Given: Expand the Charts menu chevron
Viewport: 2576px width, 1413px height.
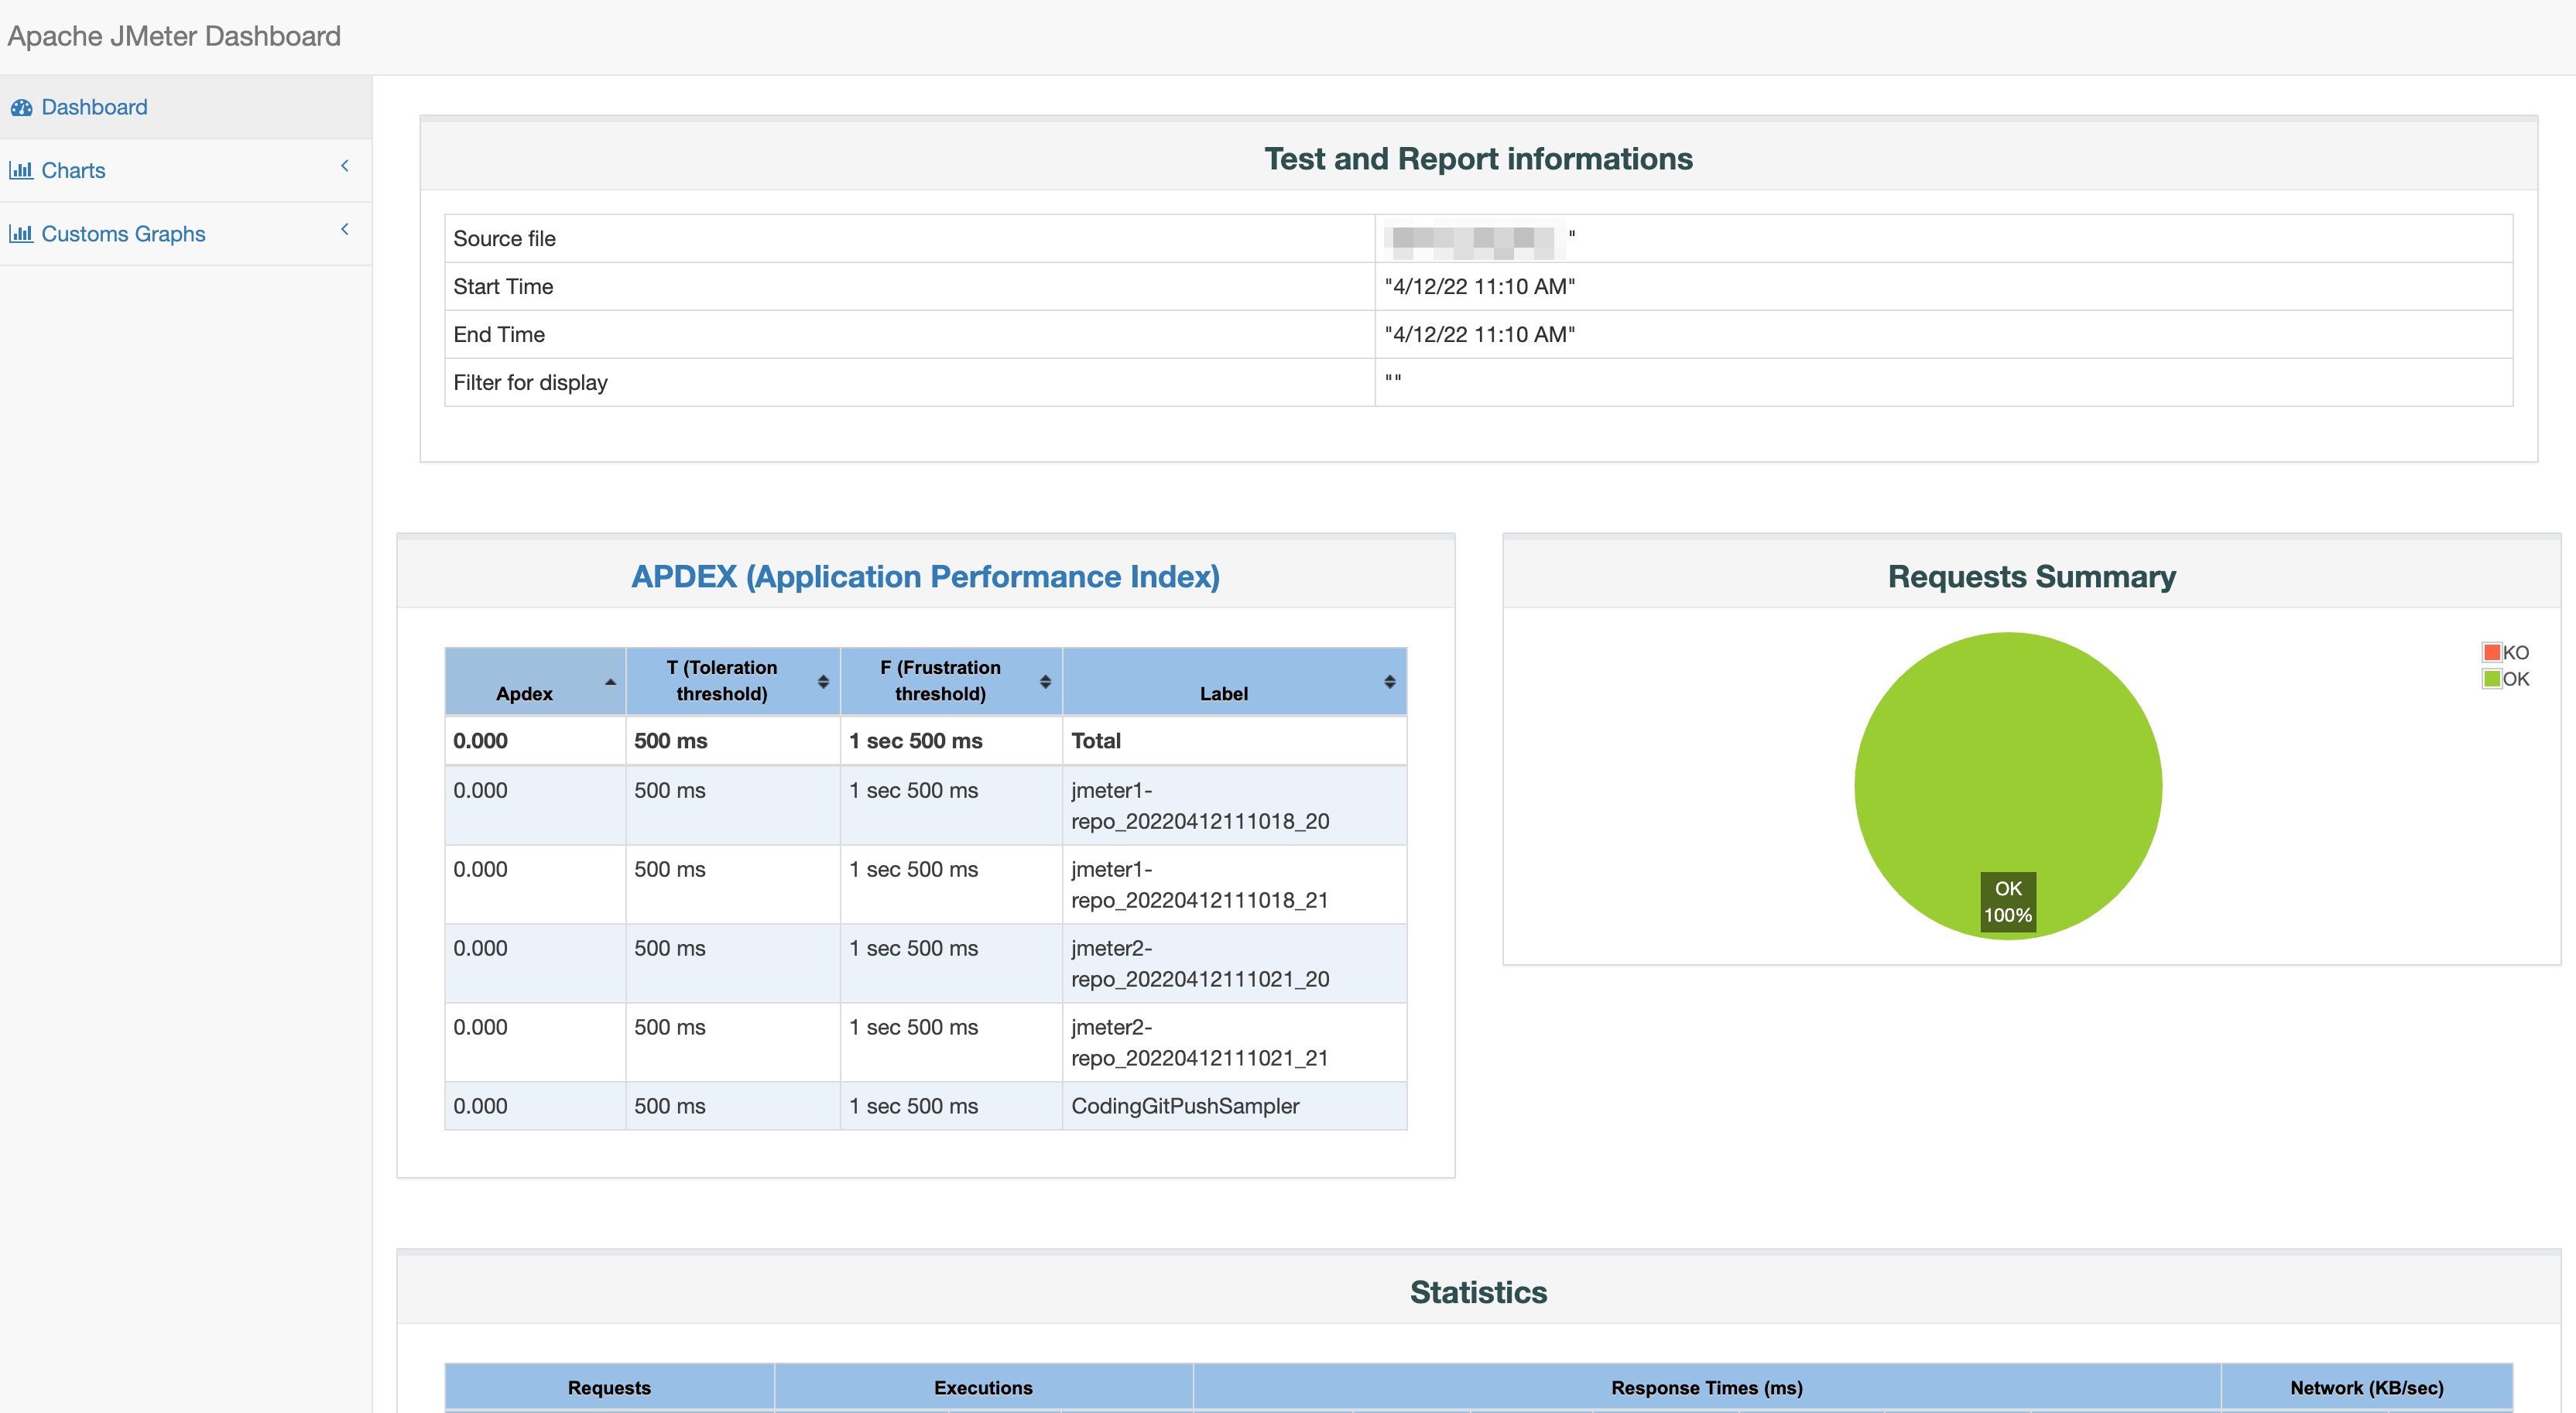Looking at the screenshot, I should (345, 166).
